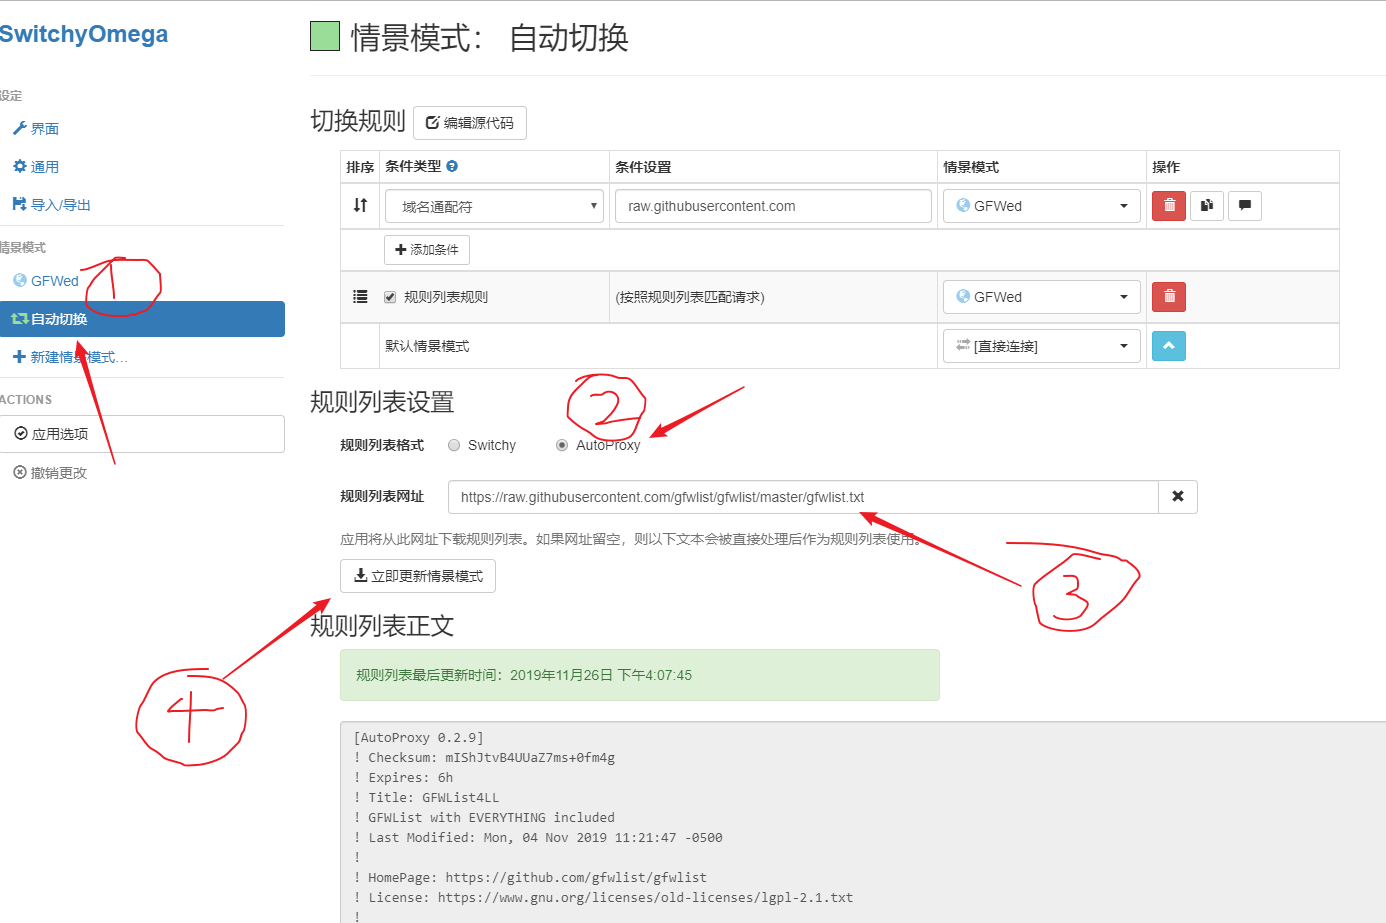Image resolution: width=1386 pixels, height=923 pixels.
Task: Click the edit pencil icon in 编辑源代码 button
Action: [432, 123]
